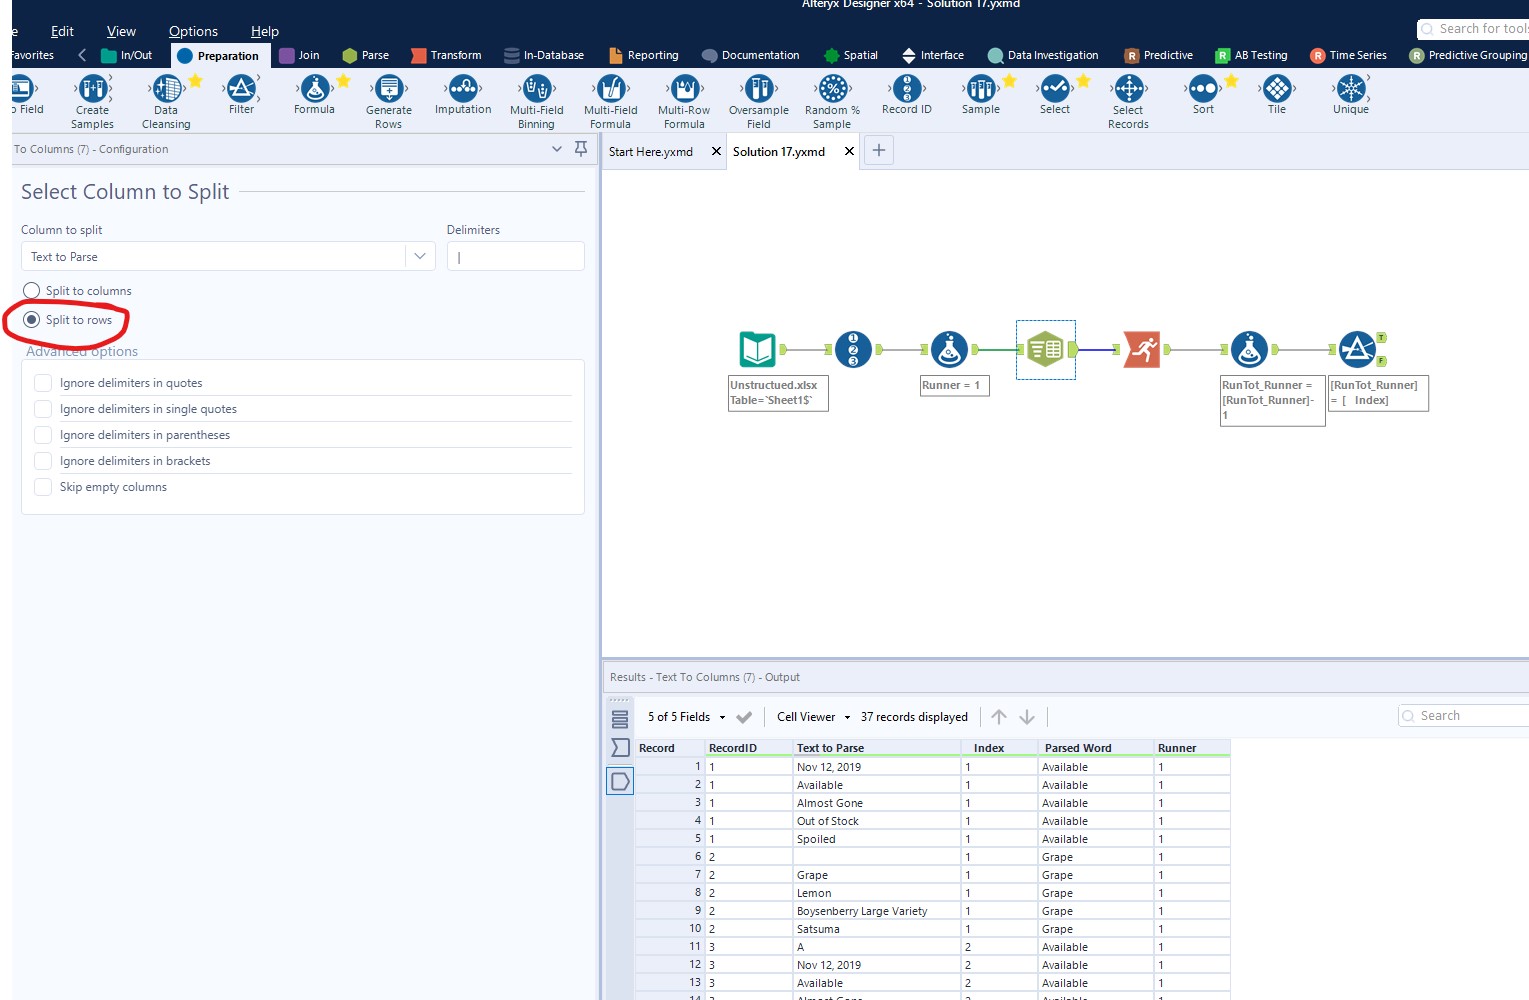This screenshot has width=1529, height=1000.
Task: Switch to the Start Here.yxmd tab
Action: (x=650, y=152)
